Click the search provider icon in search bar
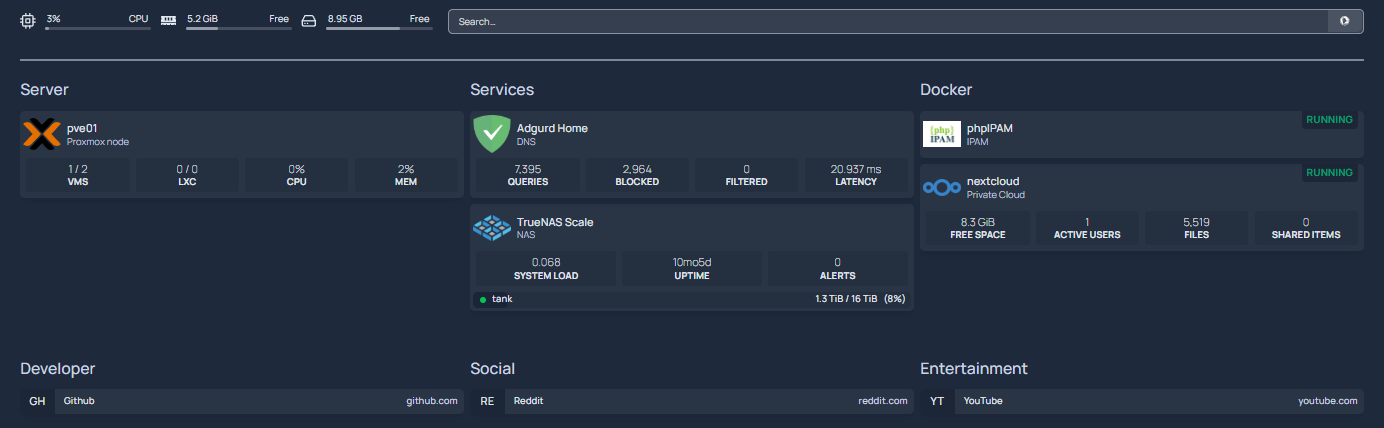 point(1345,21)
